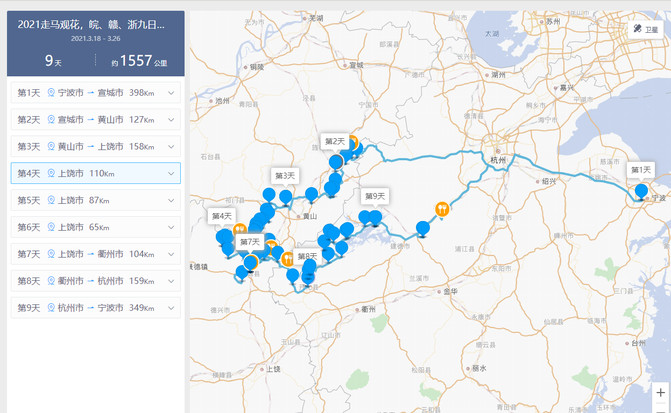Click the 第4天 label on the map

221,215
